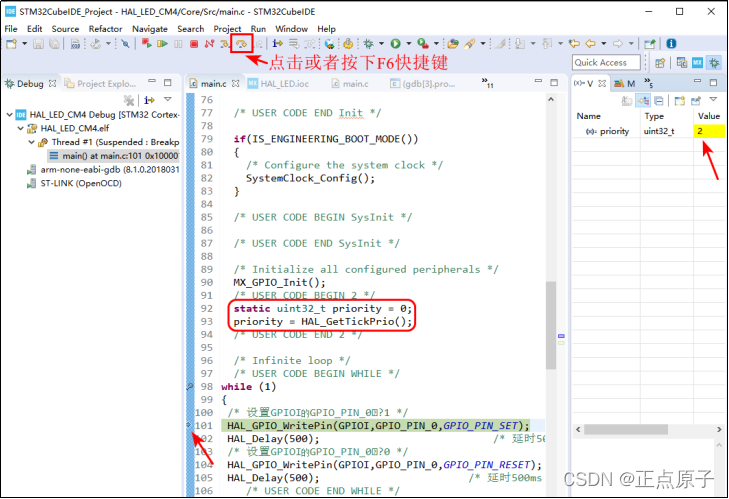Click the green Run button icon
The width and height of the screenshot is (729, 499).
click(395, 44)
